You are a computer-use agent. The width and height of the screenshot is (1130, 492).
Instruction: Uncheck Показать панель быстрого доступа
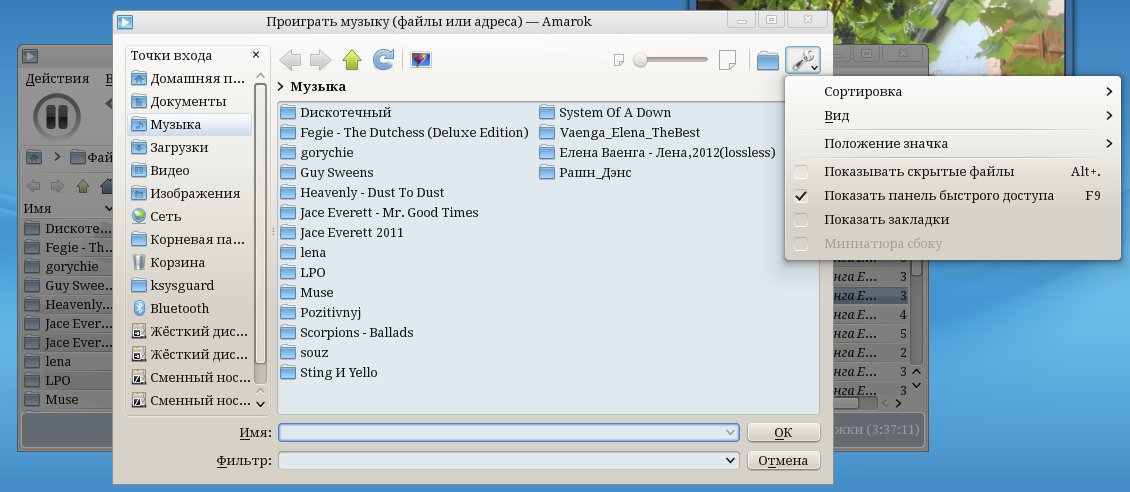[x=801, y=196]
